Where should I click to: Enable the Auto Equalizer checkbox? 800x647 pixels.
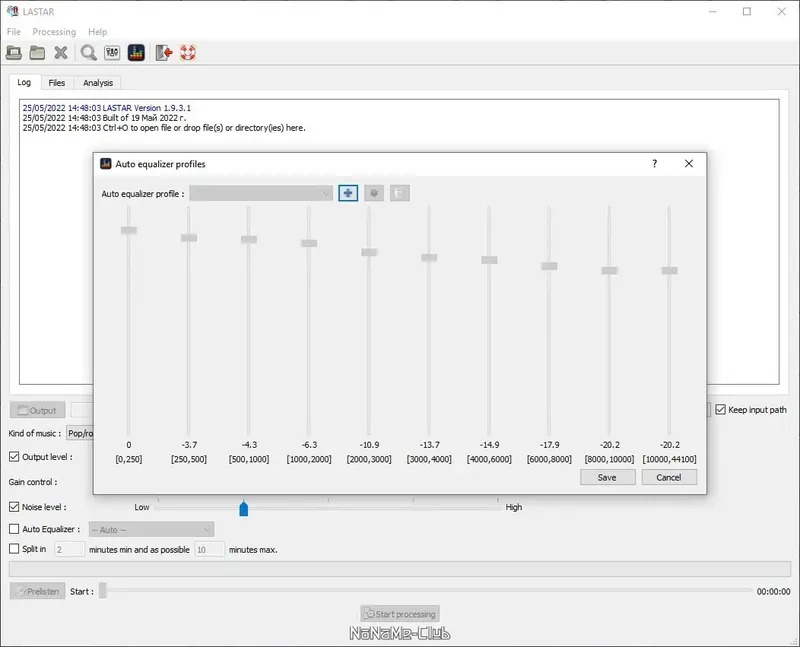point(14,529)
